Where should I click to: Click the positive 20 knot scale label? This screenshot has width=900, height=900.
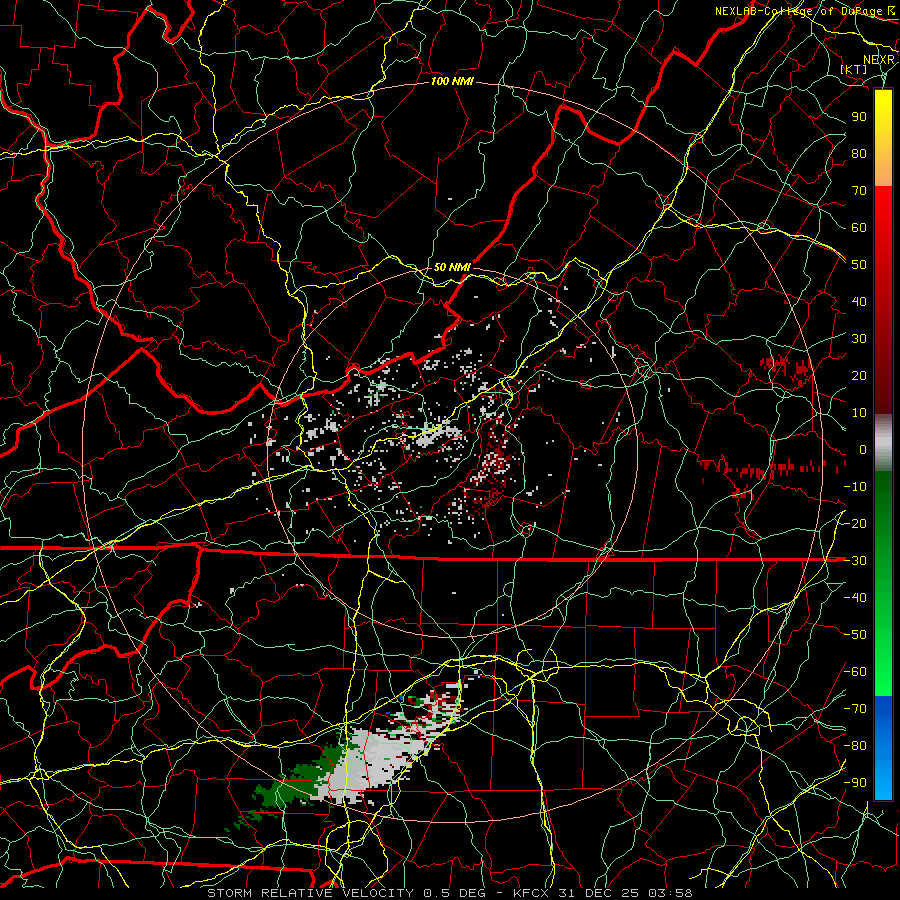859,375
